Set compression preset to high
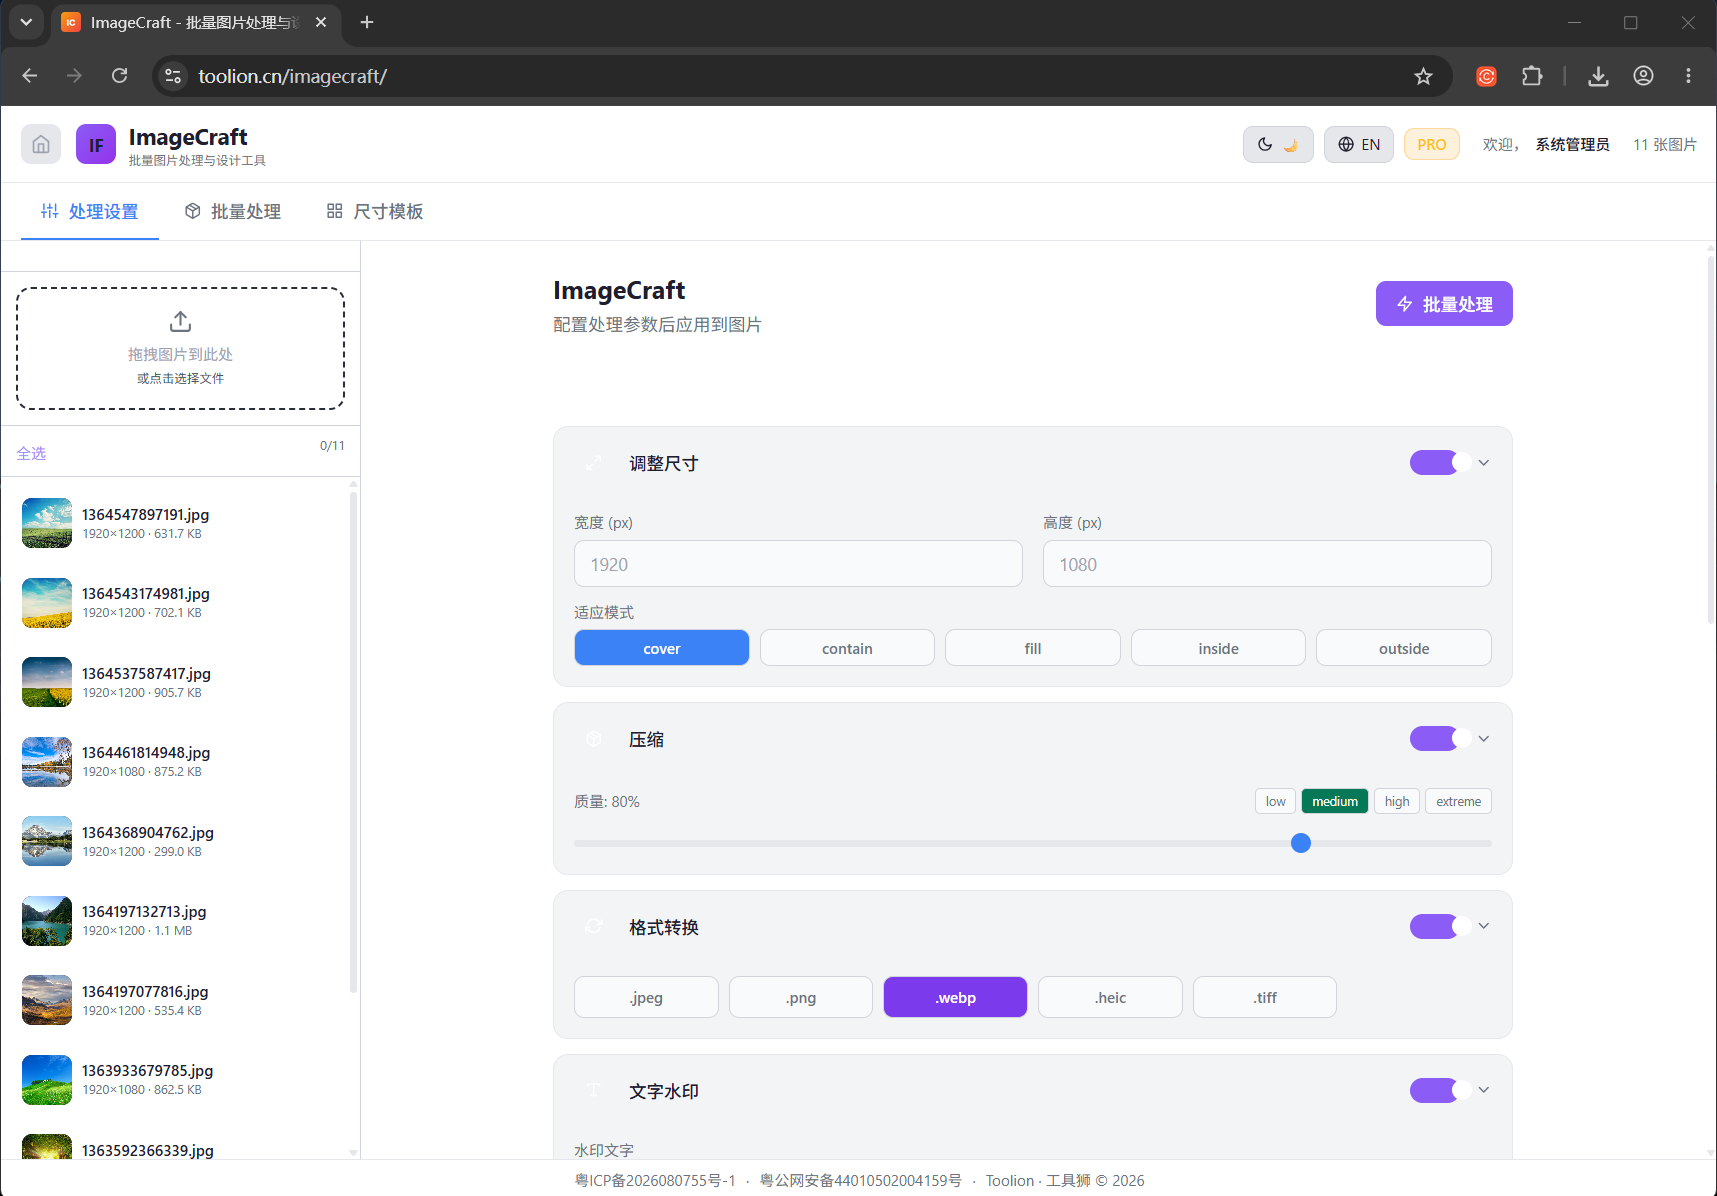Image resolution: width=1717 pixels, height=1196 pixels. (1397, 801)
